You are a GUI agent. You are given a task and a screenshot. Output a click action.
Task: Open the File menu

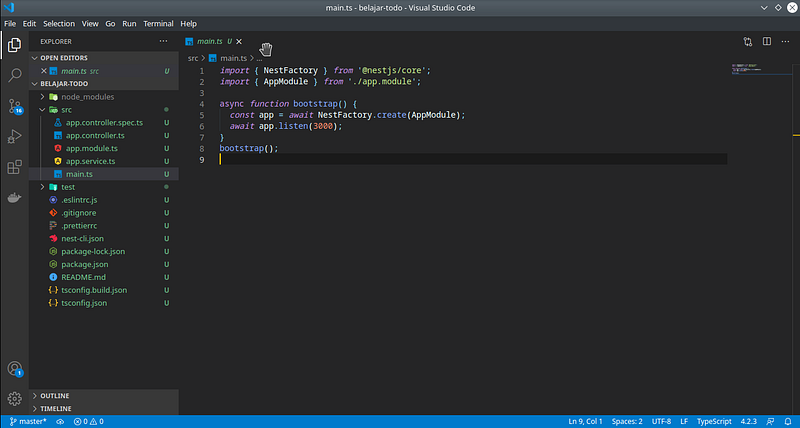click(10, 23)
